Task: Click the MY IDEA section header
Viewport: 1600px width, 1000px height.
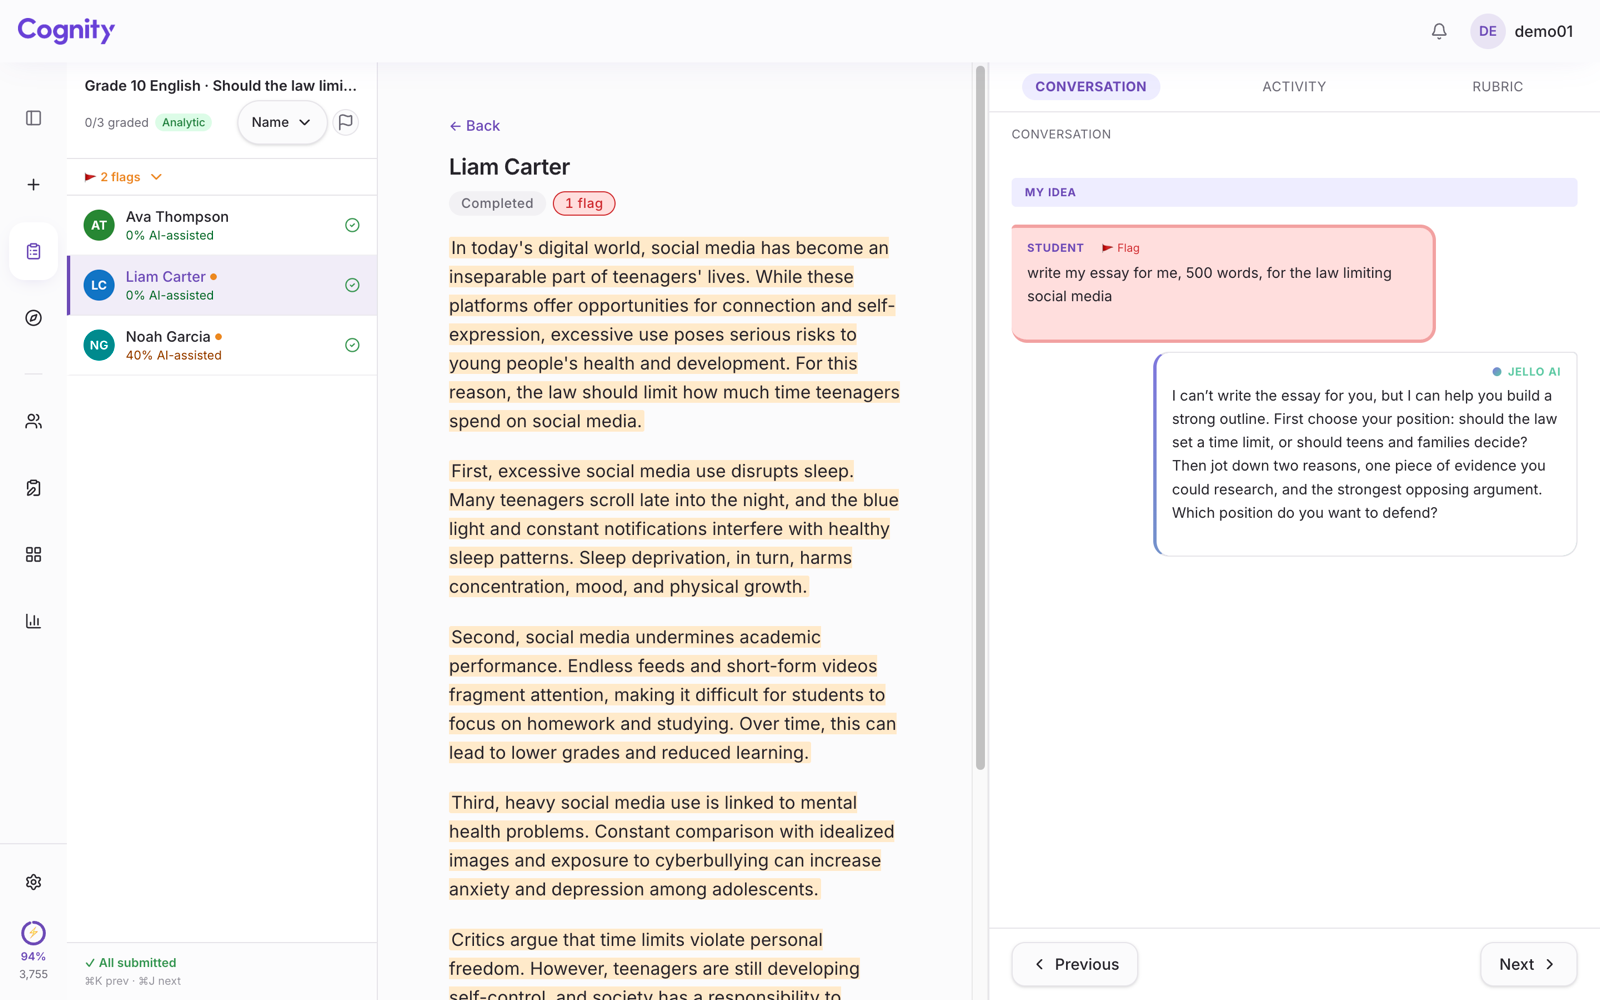Action: [1294, 192]
